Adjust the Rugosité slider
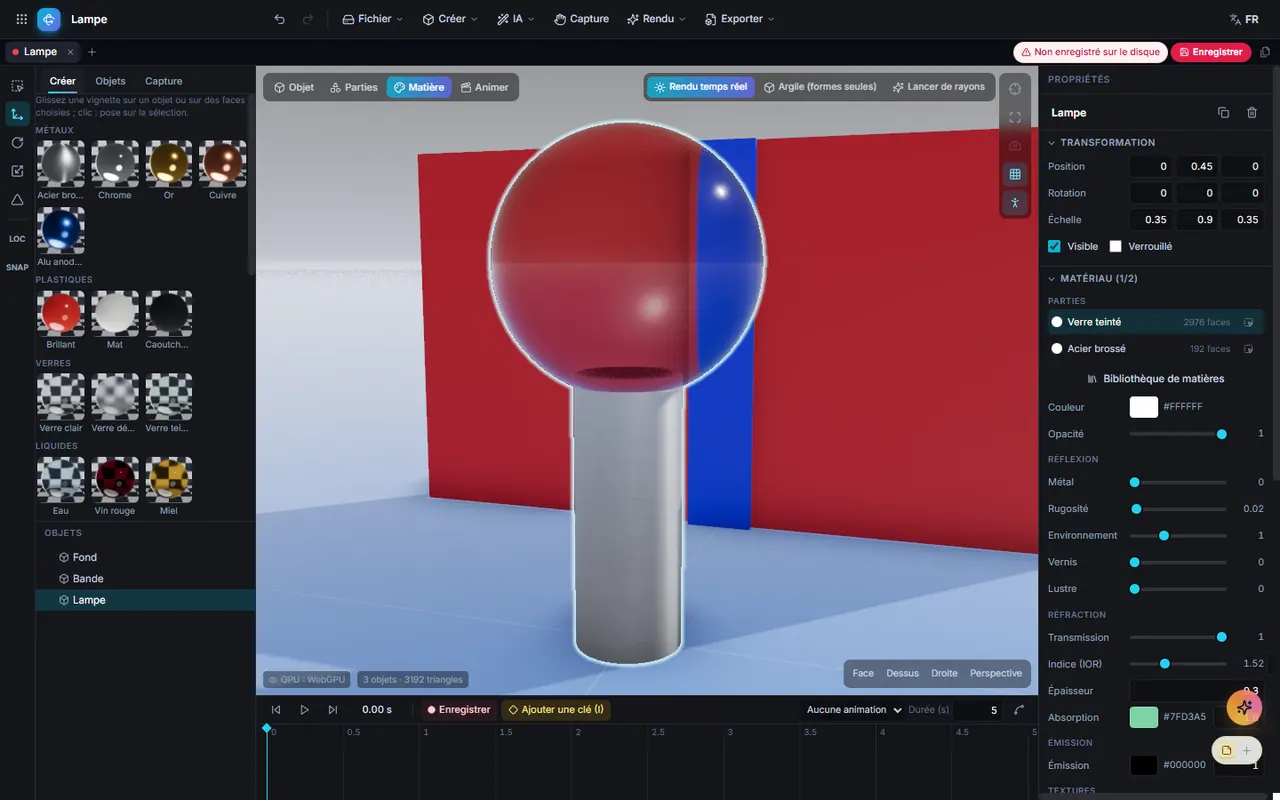1280x800 pixels. [1178, 509]
